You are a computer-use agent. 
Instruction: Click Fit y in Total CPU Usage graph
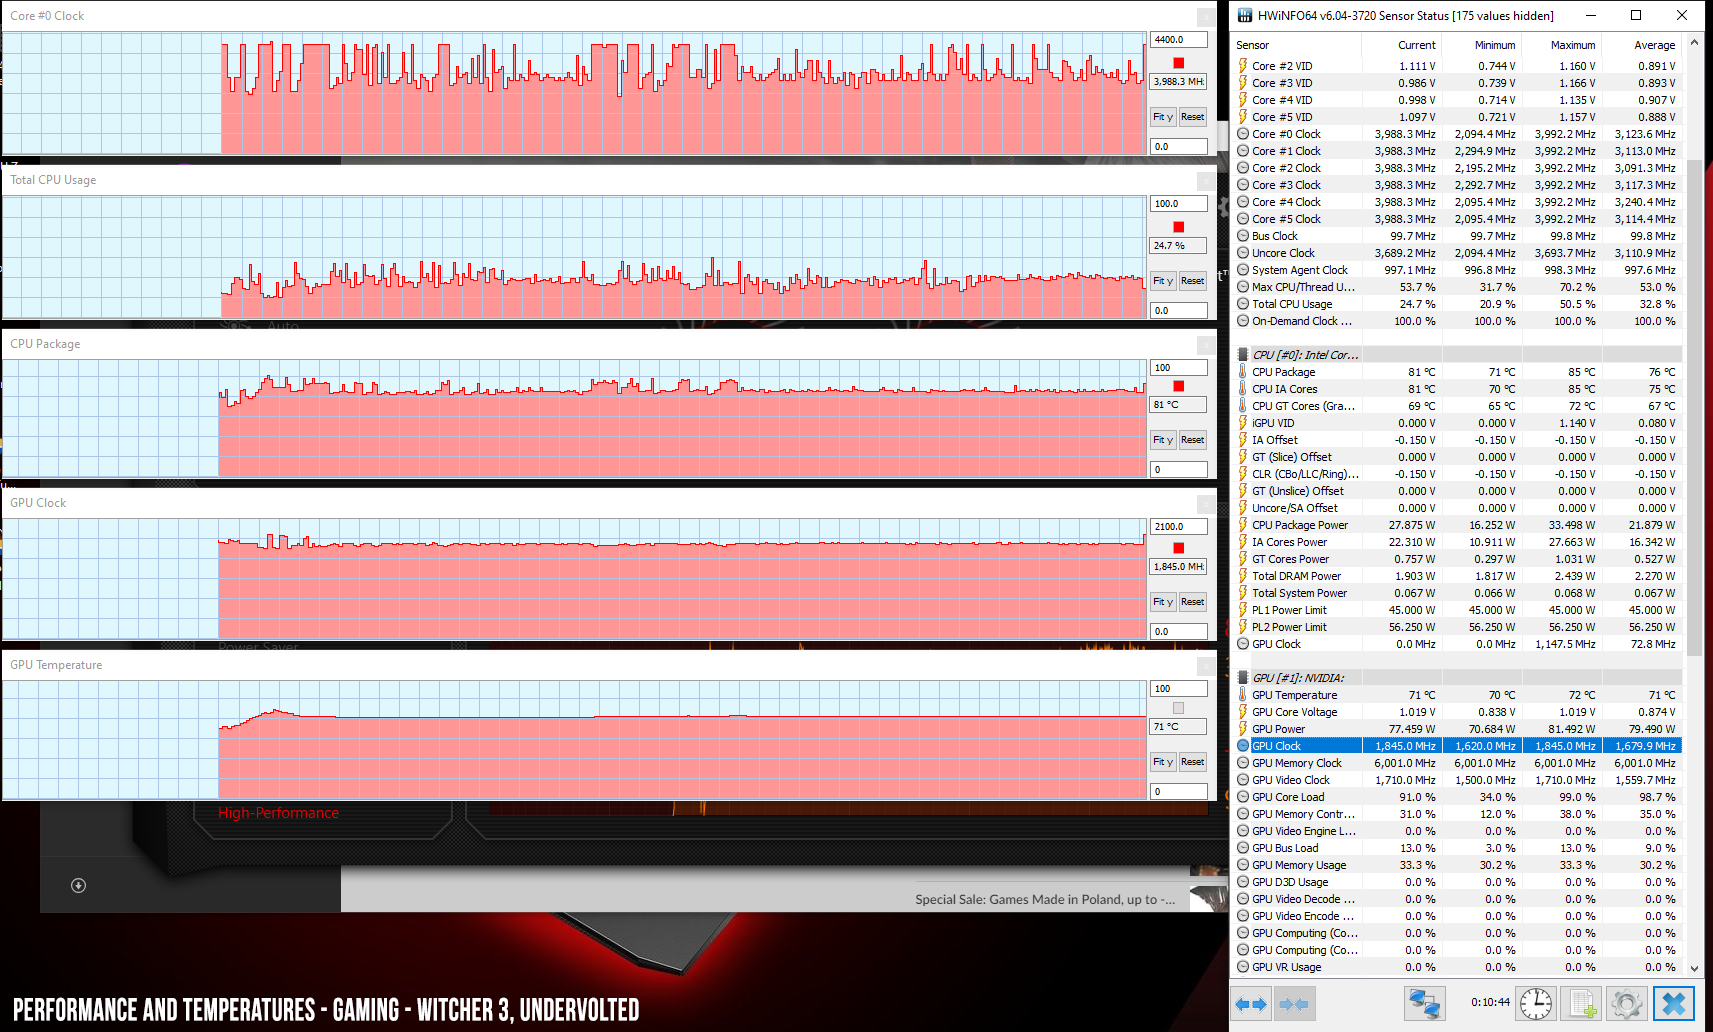(1163, 281)
